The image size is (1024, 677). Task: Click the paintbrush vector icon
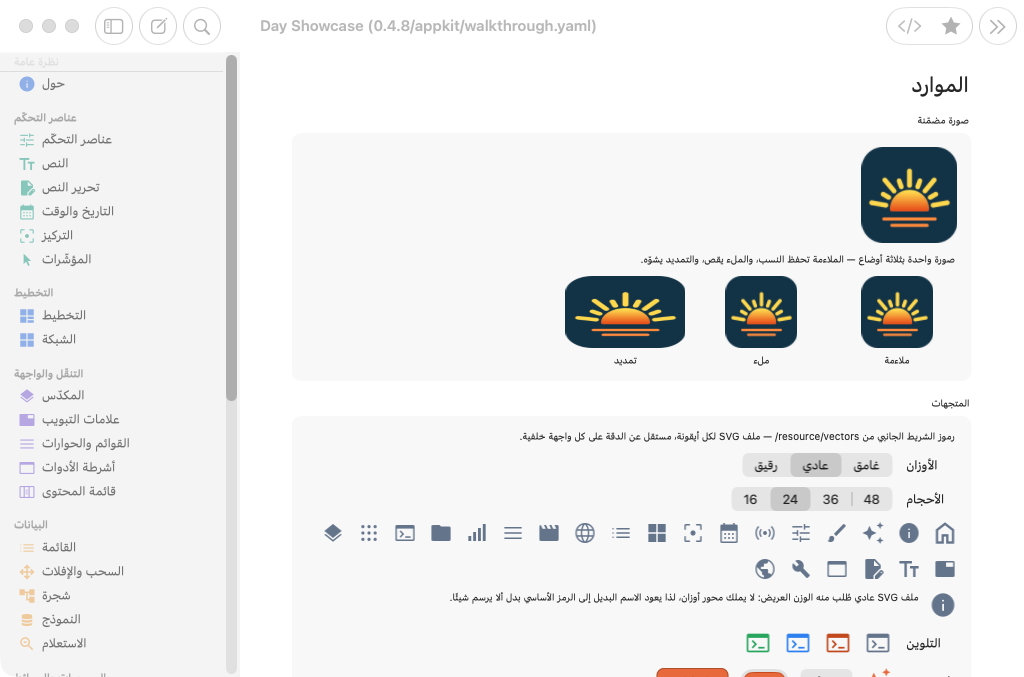click(837, 533)
